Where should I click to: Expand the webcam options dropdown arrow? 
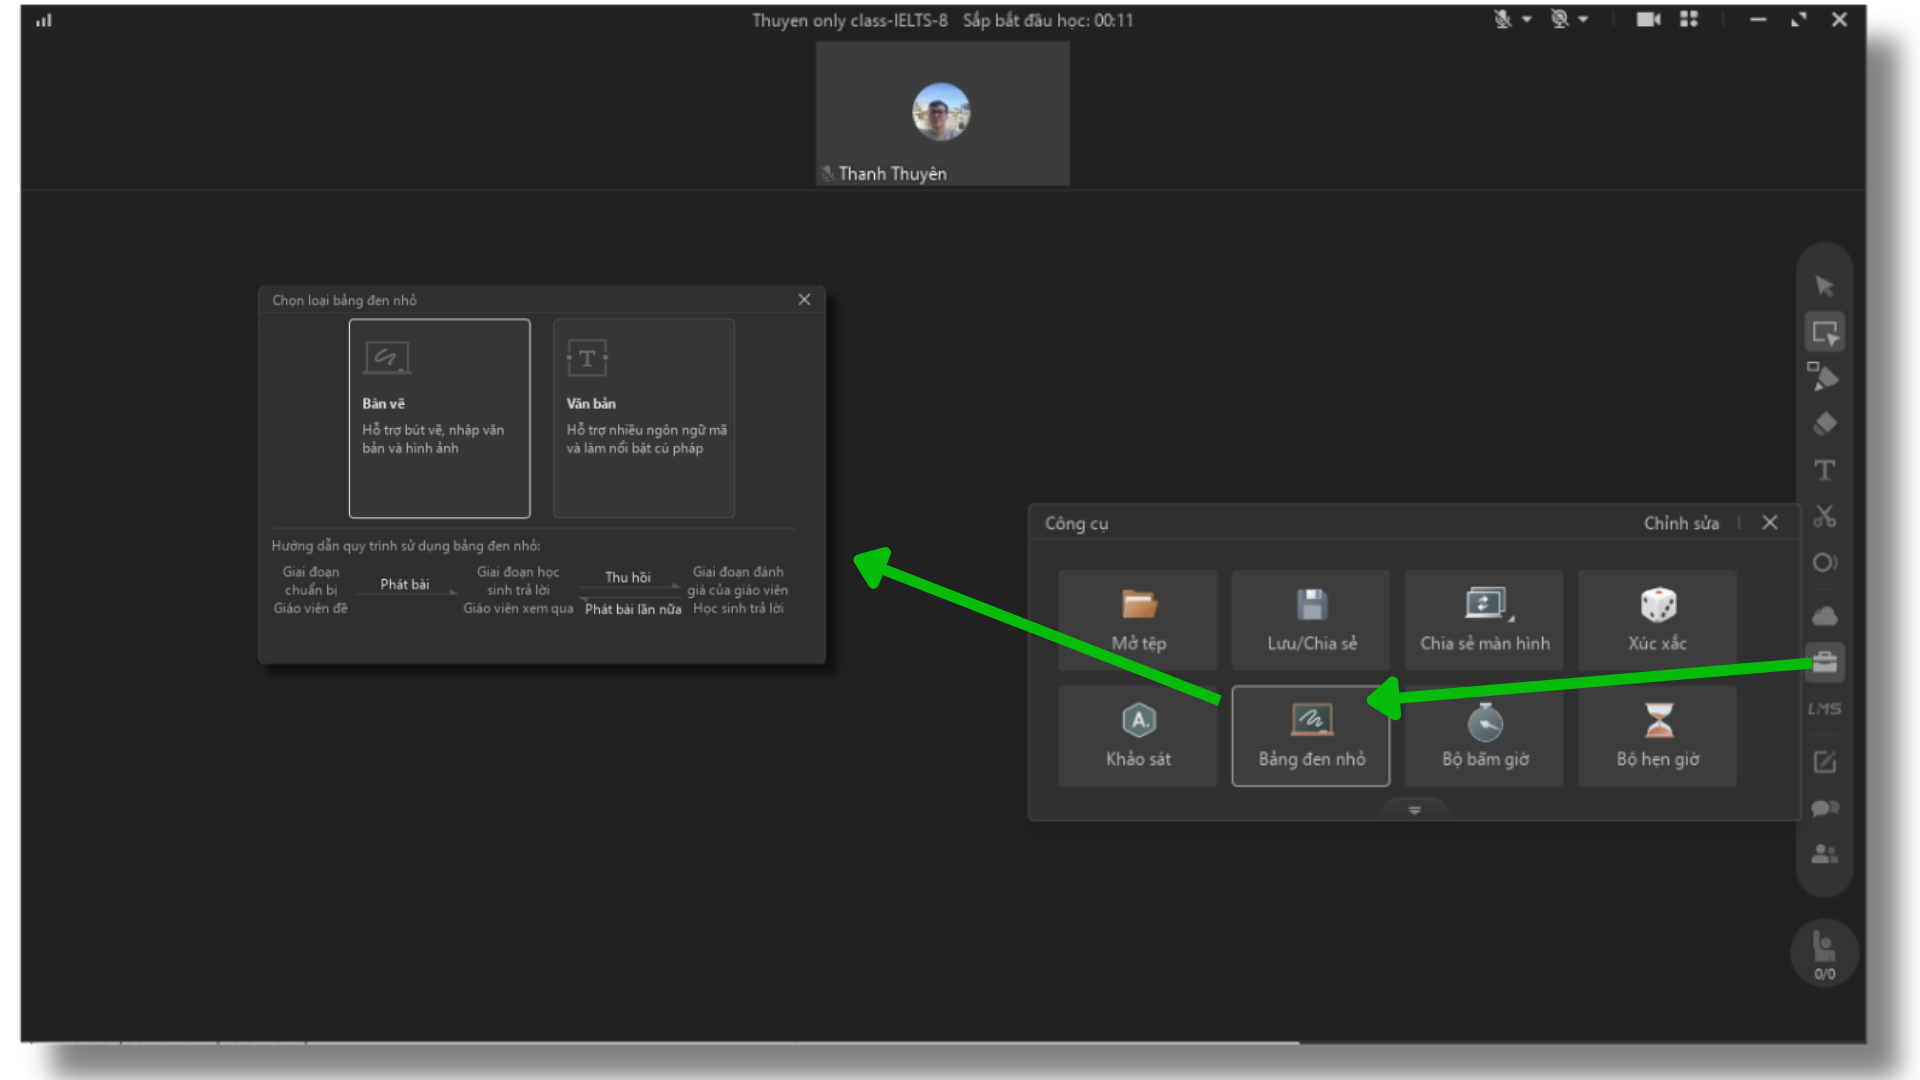coord(1583,20)
